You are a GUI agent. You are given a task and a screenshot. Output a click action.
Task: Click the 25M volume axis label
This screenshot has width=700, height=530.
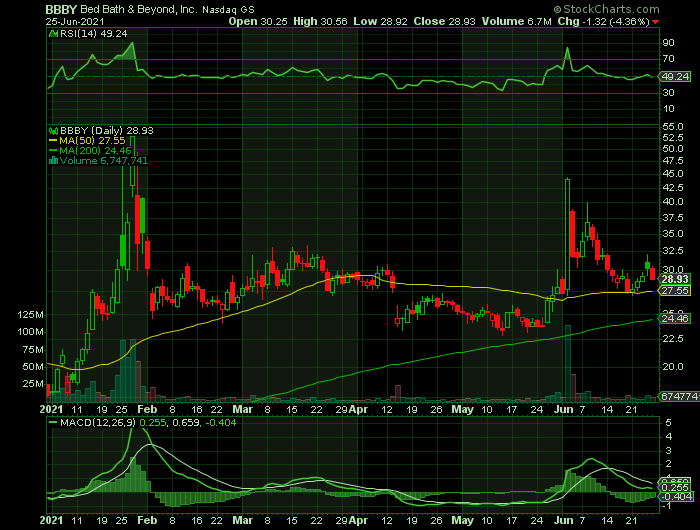coord(33,384)
